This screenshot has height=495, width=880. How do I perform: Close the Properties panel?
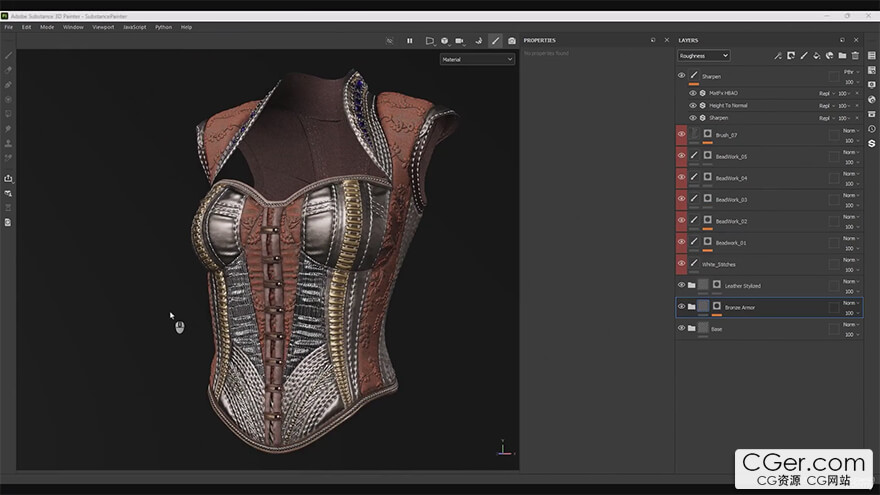pos(667,40)
